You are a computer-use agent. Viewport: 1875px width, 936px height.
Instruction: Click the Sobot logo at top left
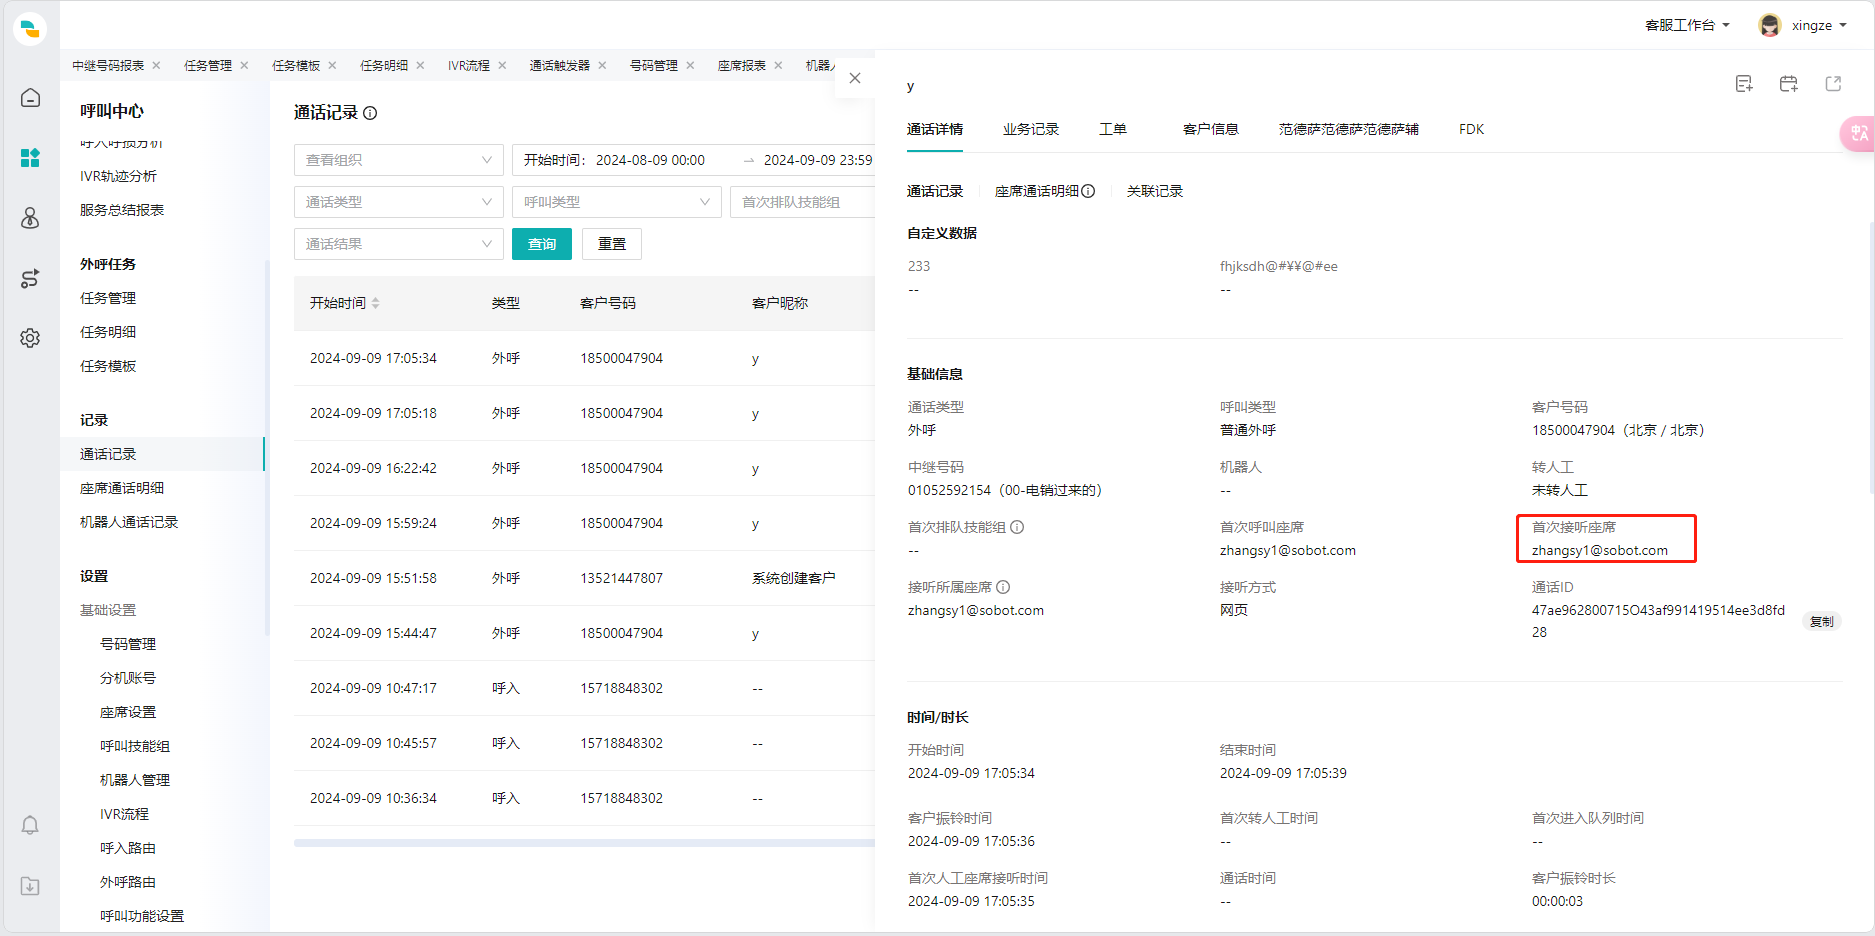pos(30,29)
